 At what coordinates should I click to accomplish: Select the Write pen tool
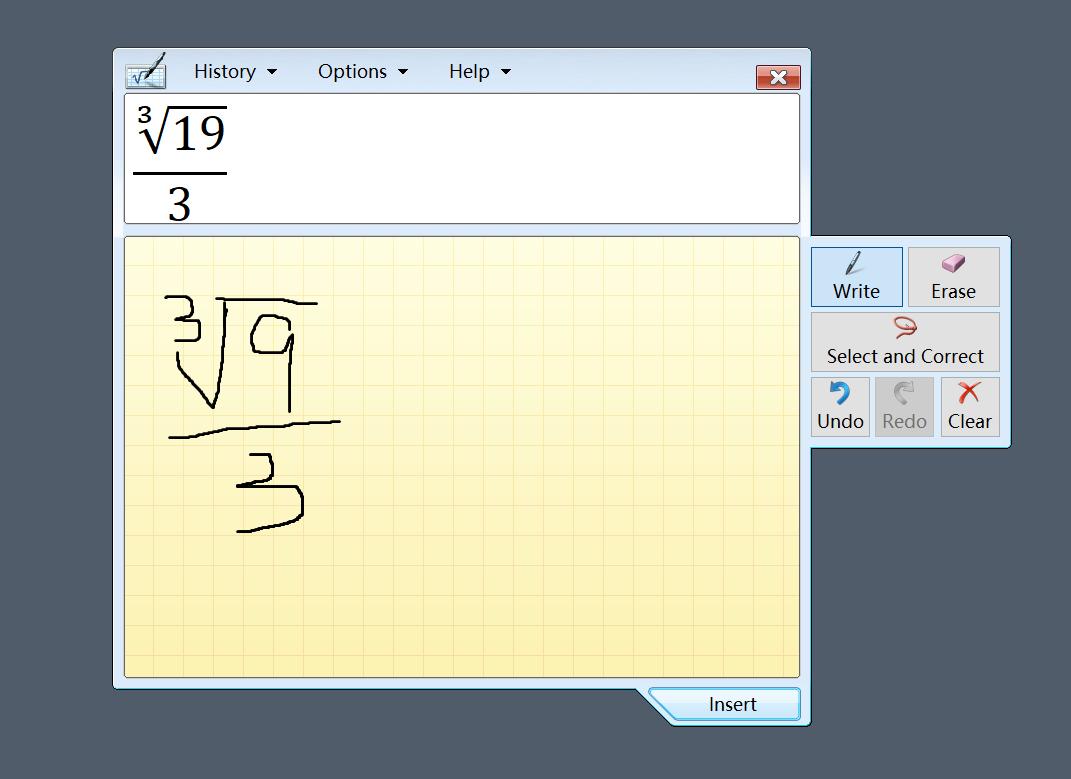coord(856,277)
